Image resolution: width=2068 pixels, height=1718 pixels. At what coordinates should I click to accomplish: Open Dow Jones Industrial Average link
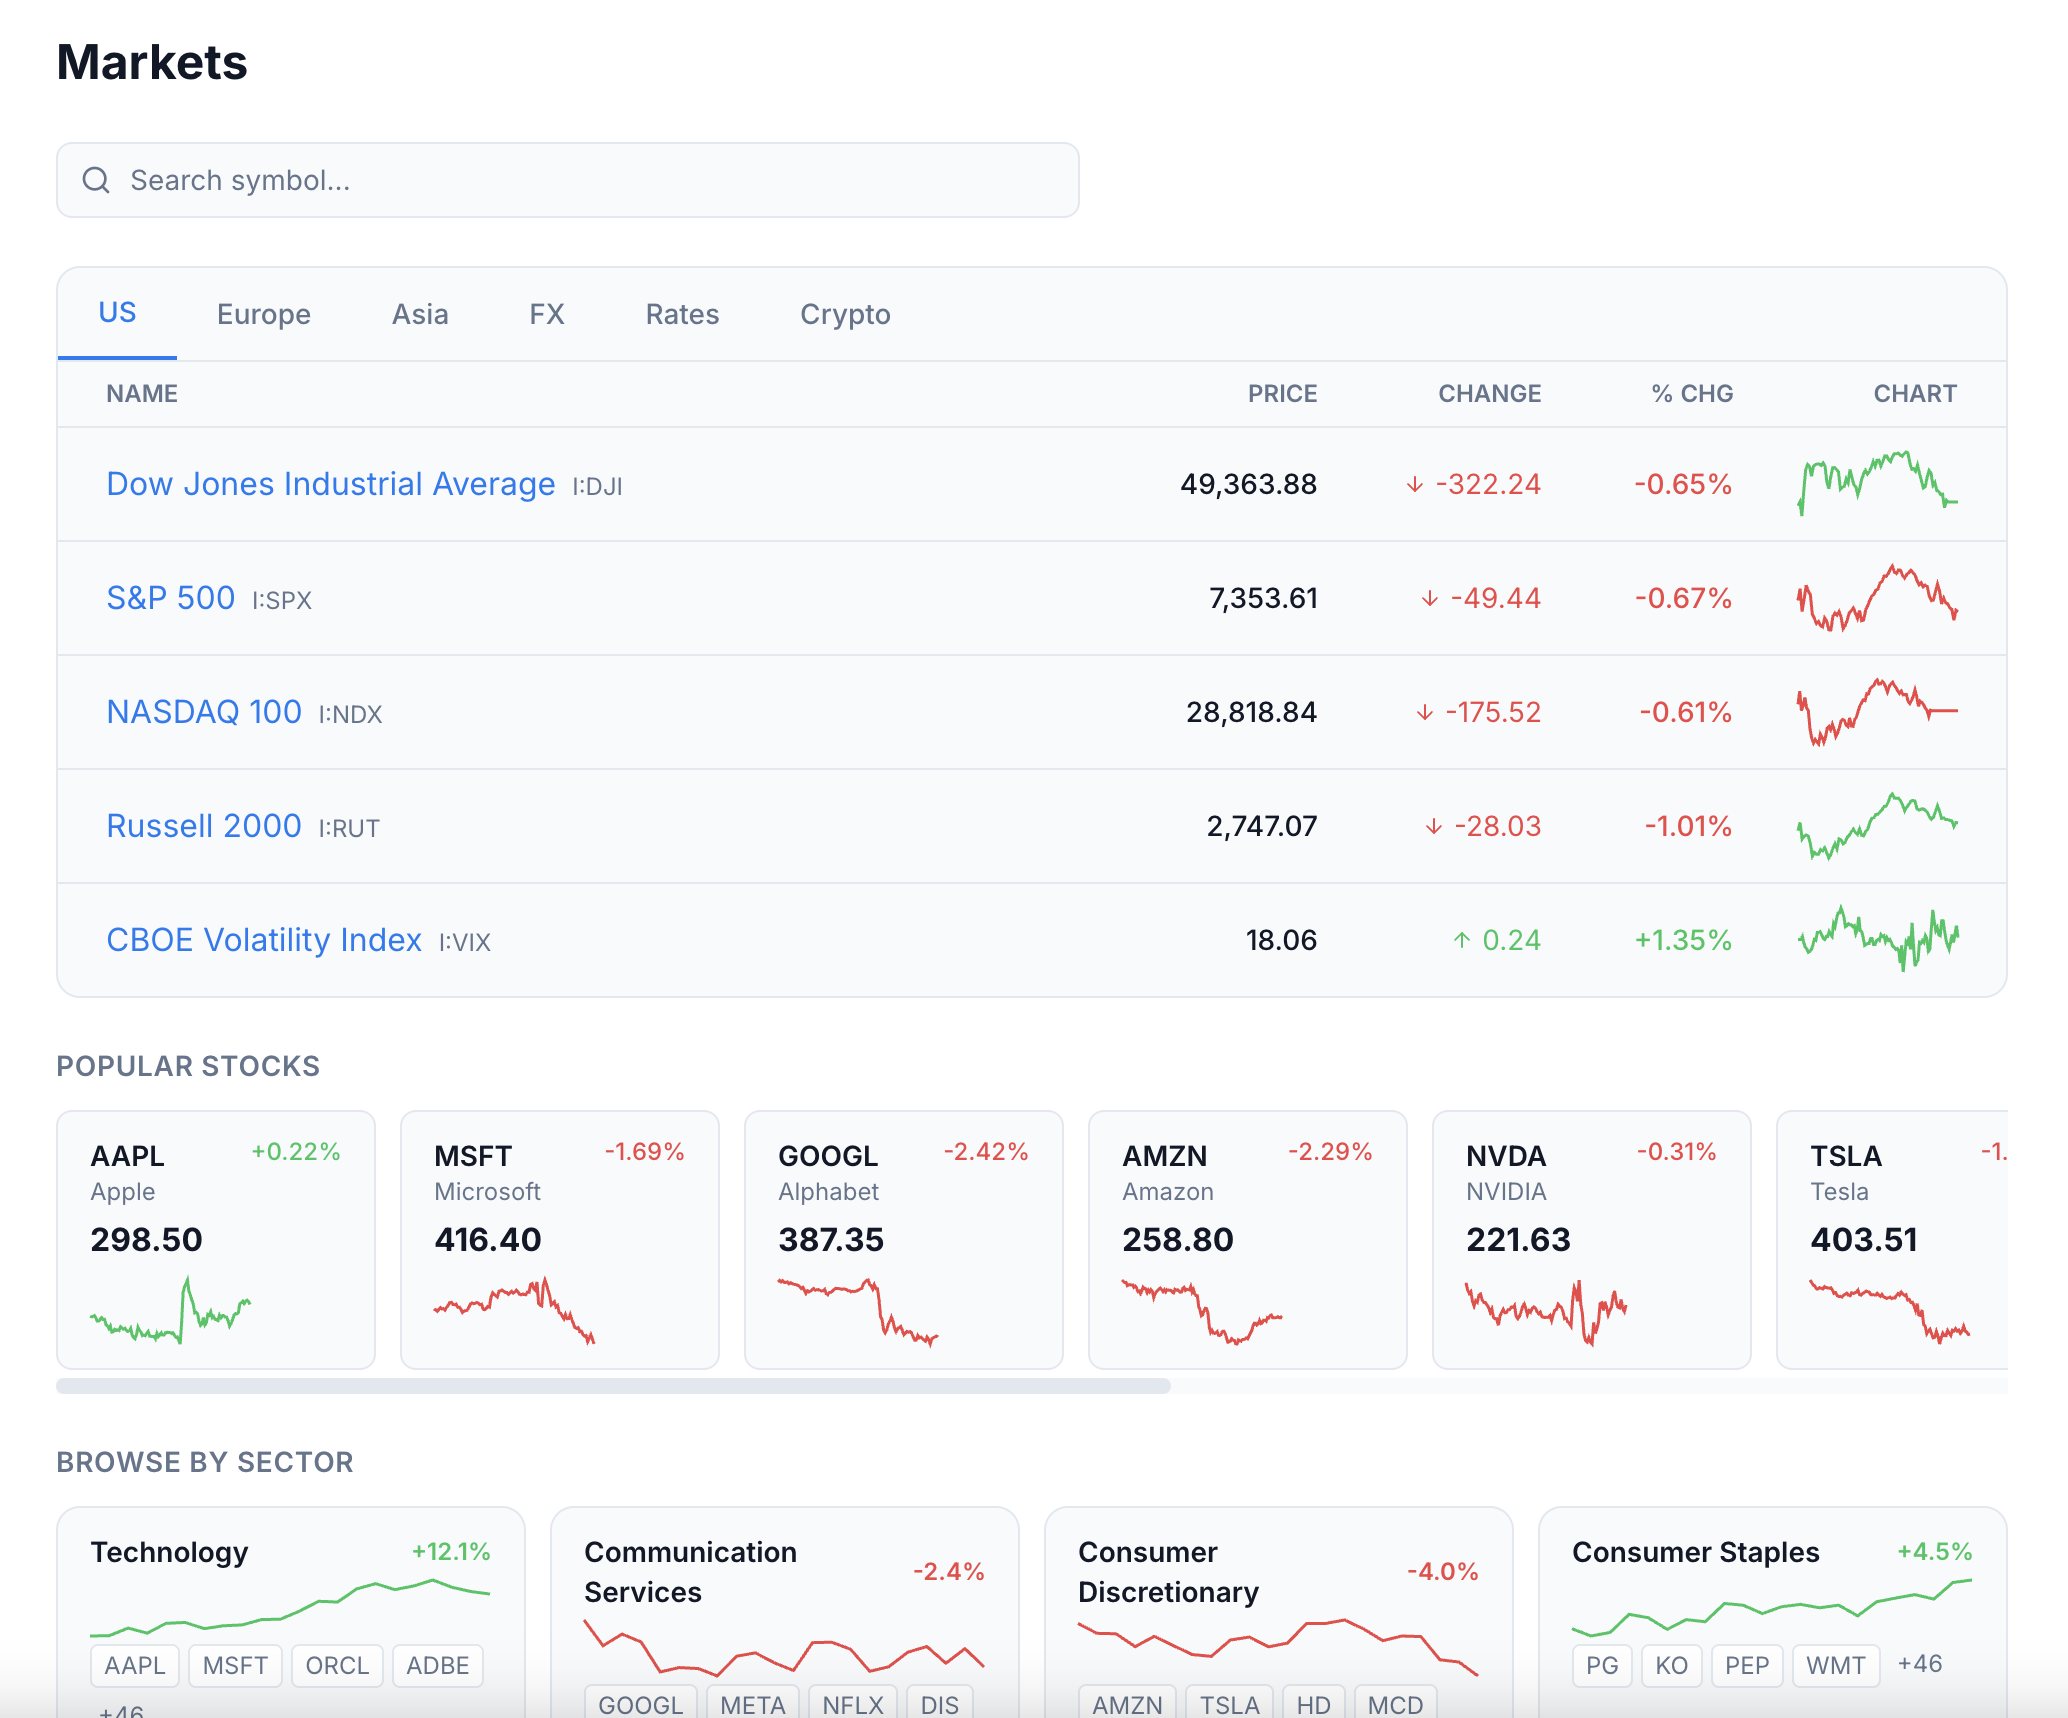(331, 484)
